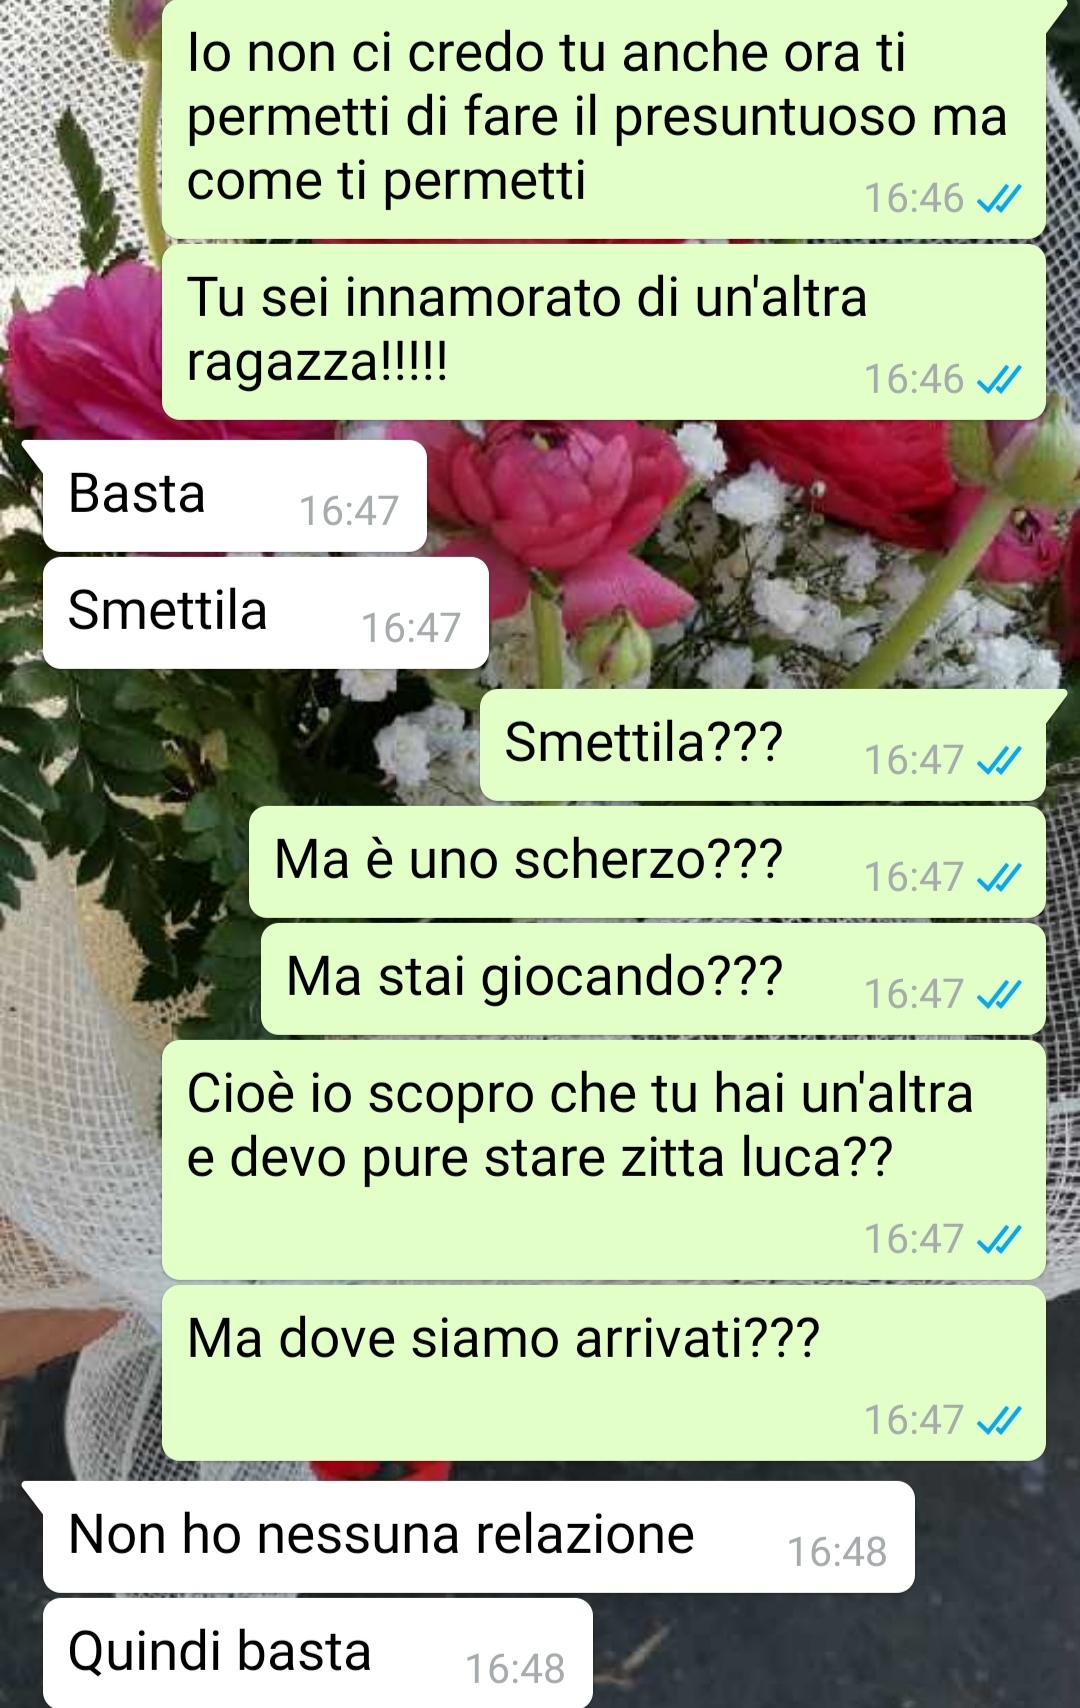Tap the read ticks on 'Ma stai giocando???' message
1080x1708 pixels.
[x=998, y=994]
